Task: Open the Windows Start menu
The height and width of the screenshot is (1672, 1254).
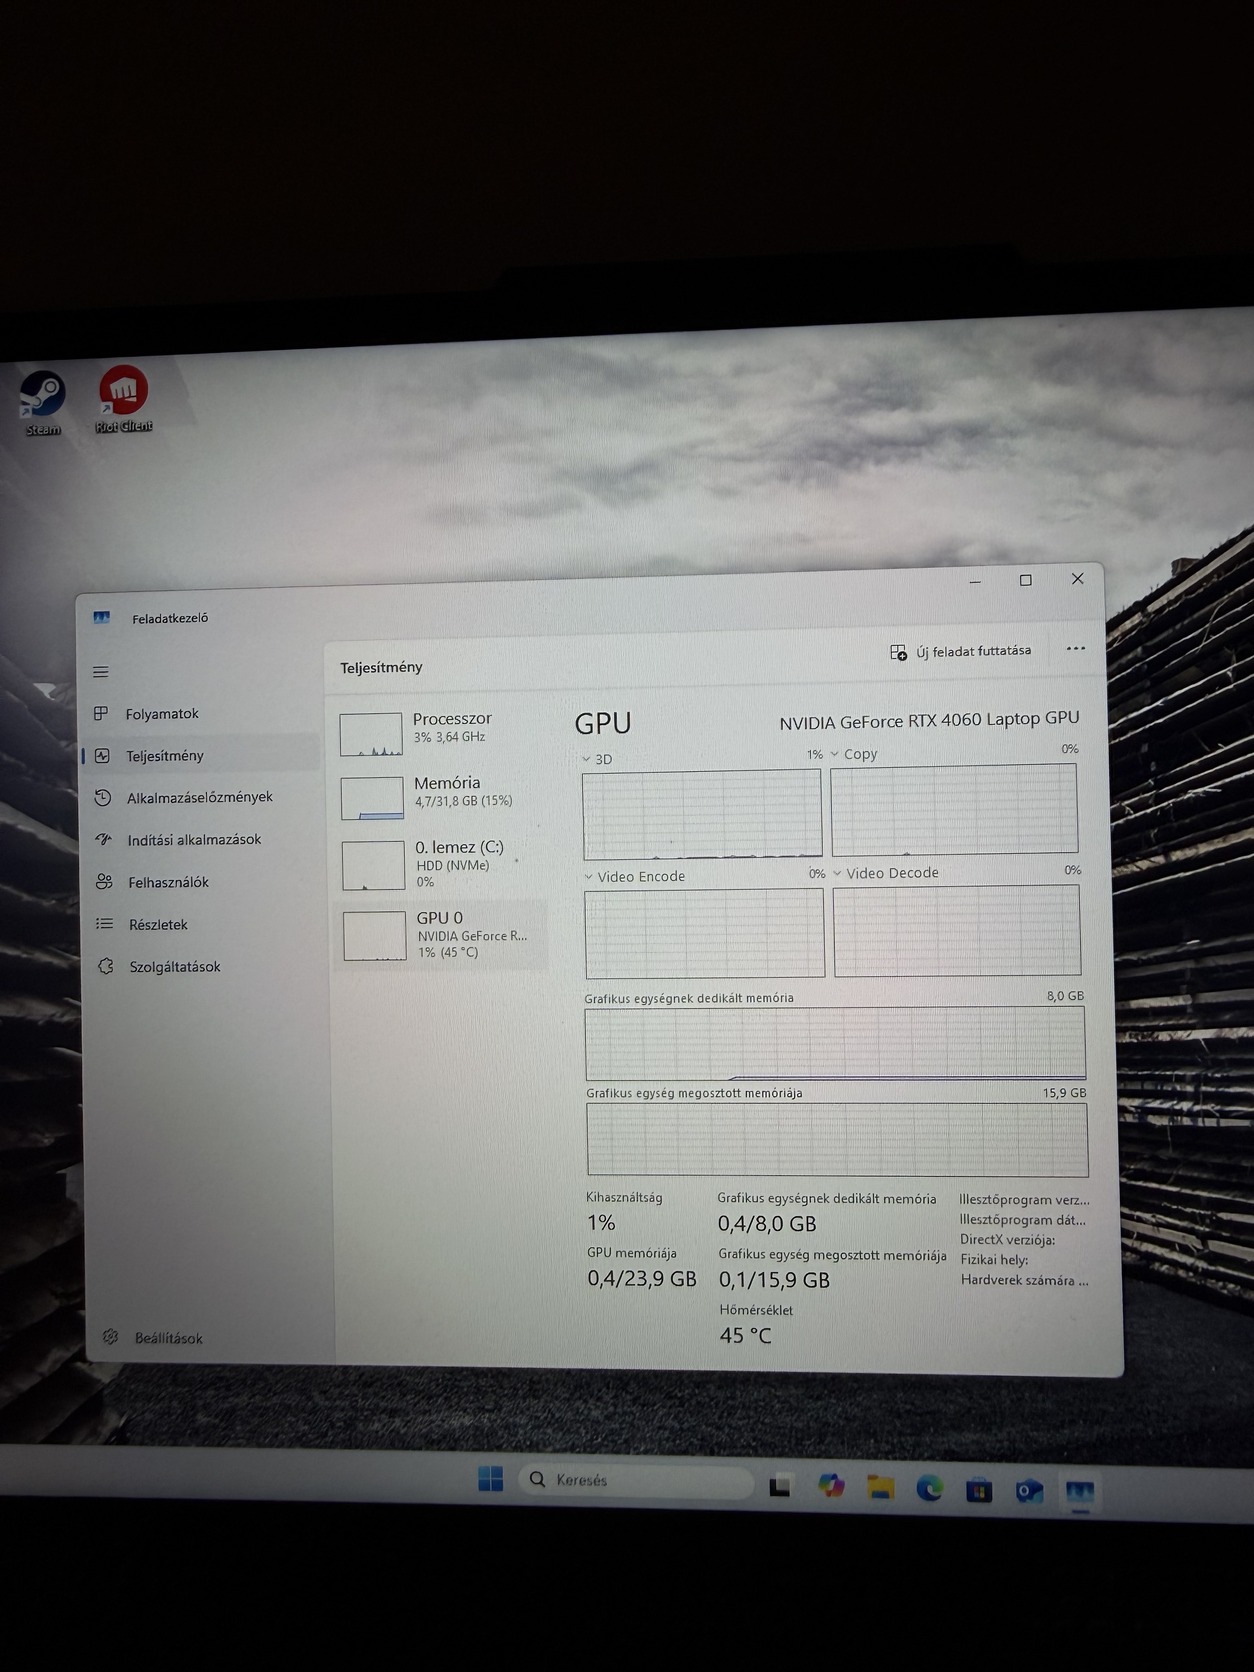Action: (491, 1479)
